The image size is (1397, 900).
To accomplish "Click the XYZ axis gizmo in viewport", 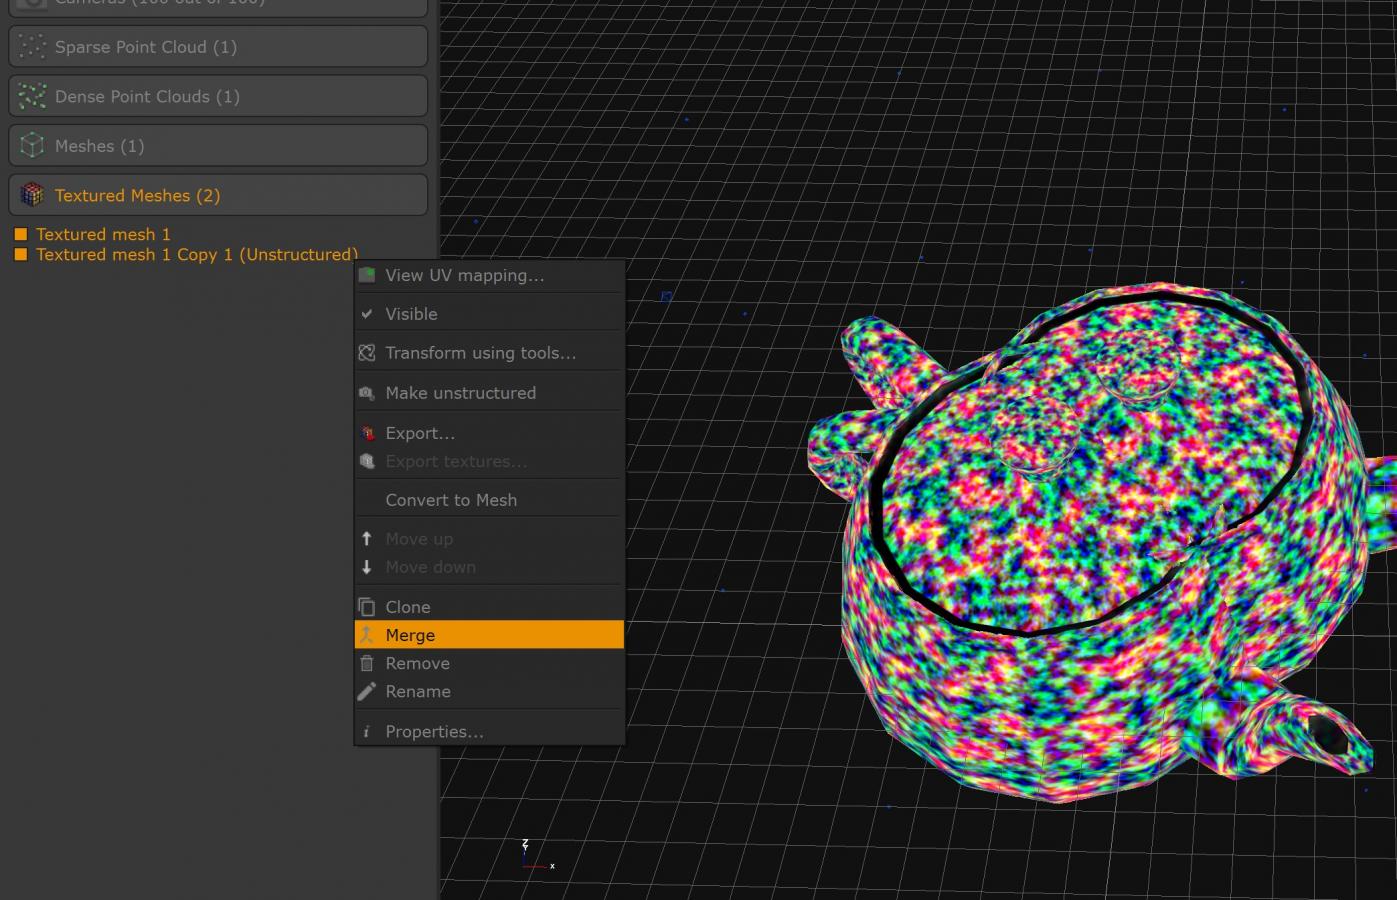I will click(x=536, y=856).
